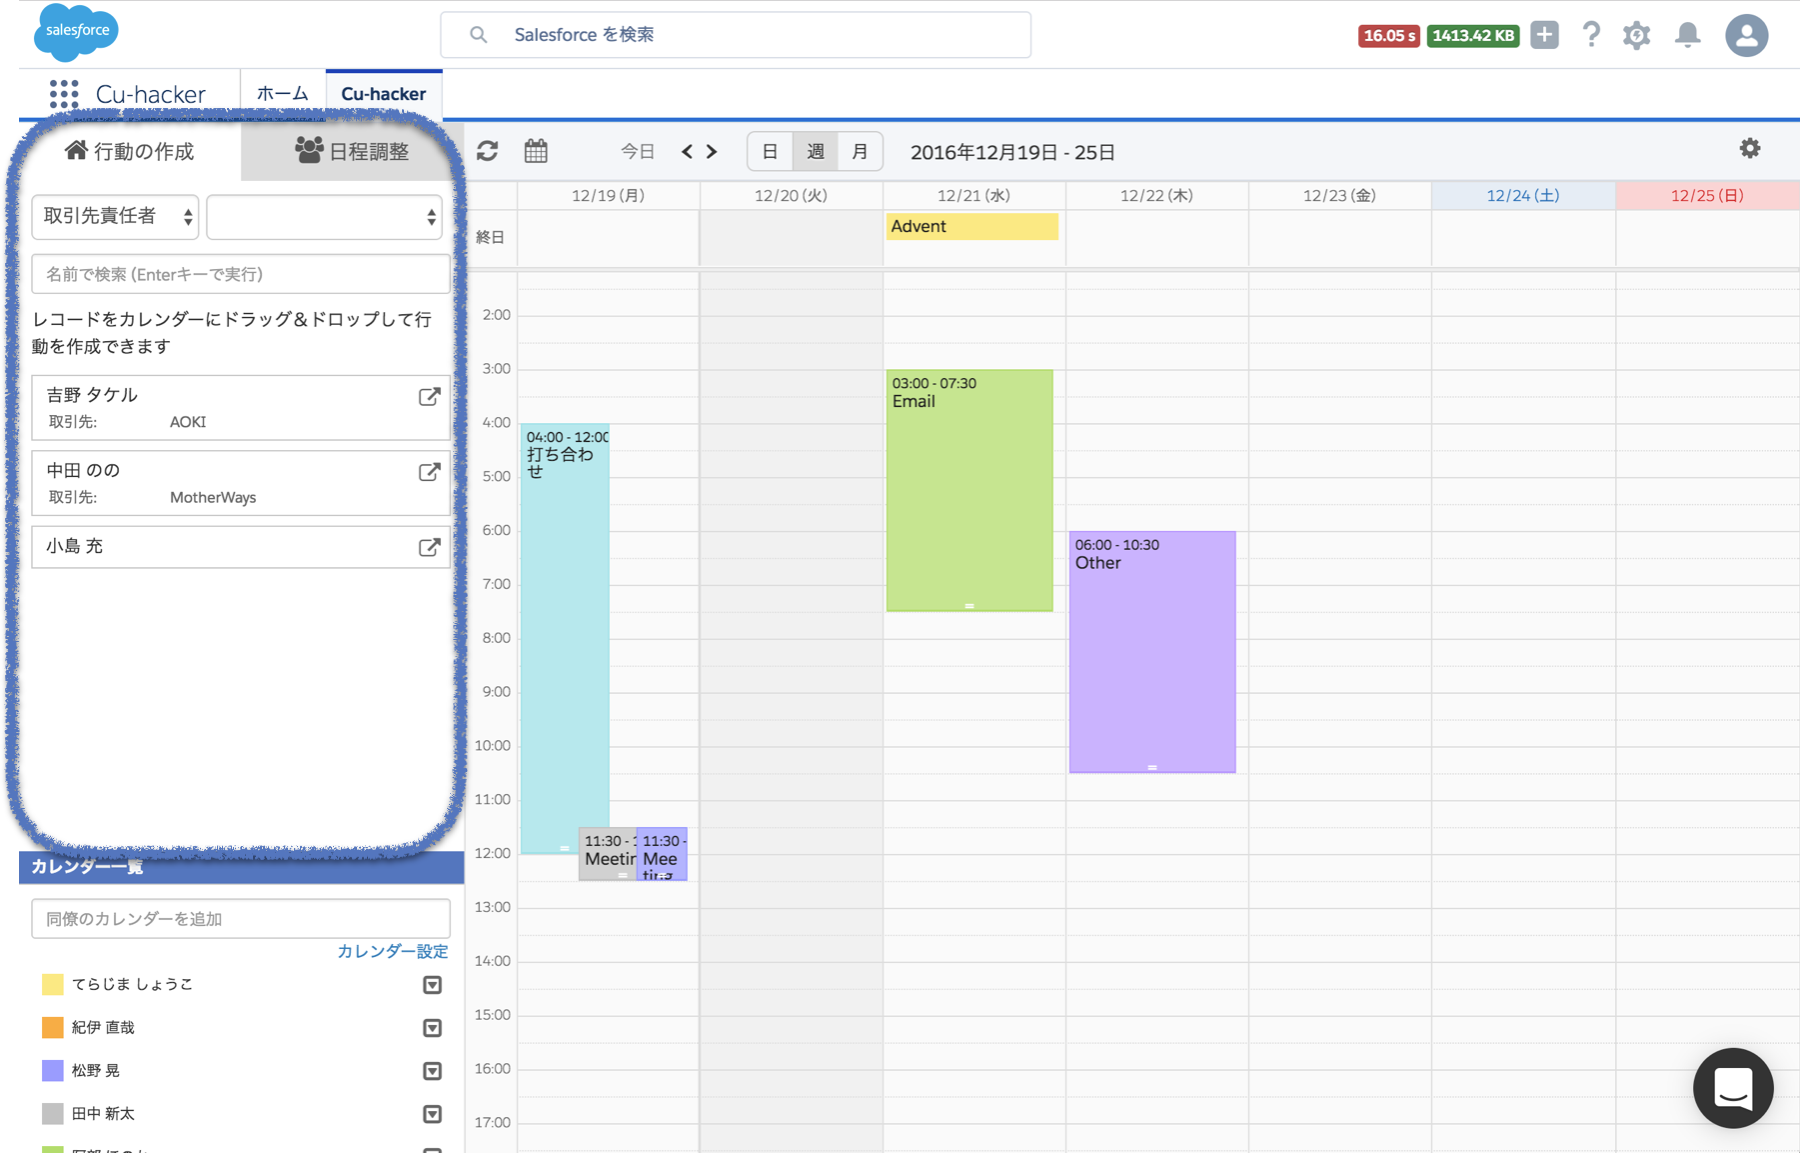Screen dimensions: 1800x1158
Task: Click purple swatch for 松野 晃
Action: 53,1071
